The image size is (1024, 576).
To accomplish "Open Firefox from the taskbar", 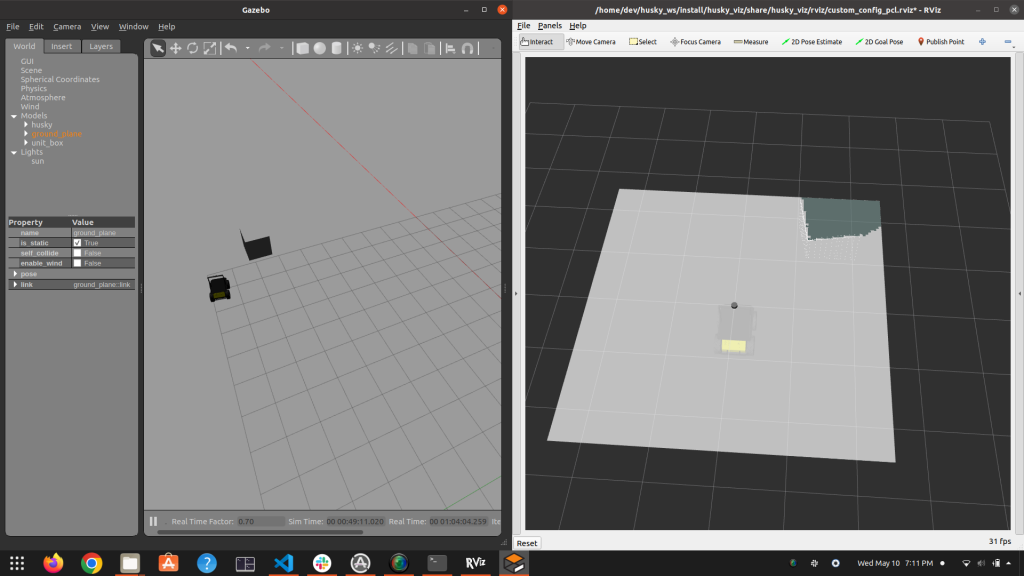I will pyautogui.click(x=53, y=563).
